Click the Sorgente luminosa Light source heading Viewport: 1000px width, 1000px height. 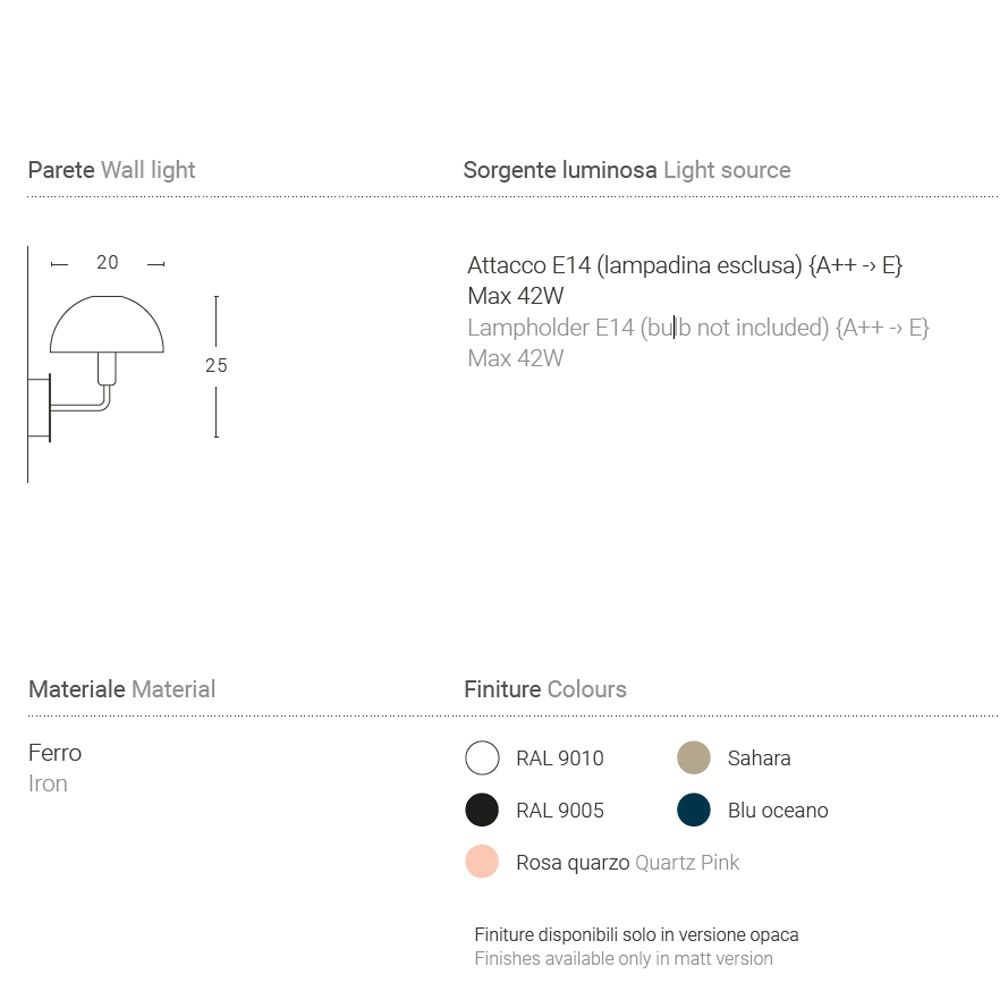click(x=627, y=170)
